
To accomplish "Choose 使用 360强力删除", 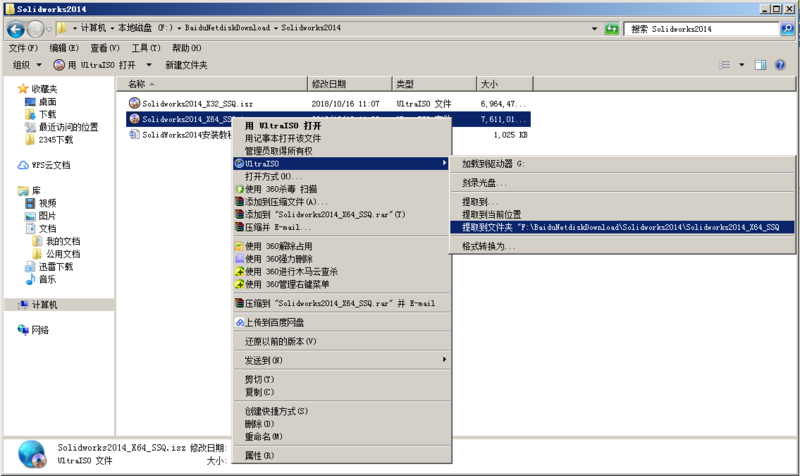I will [342, 259].
